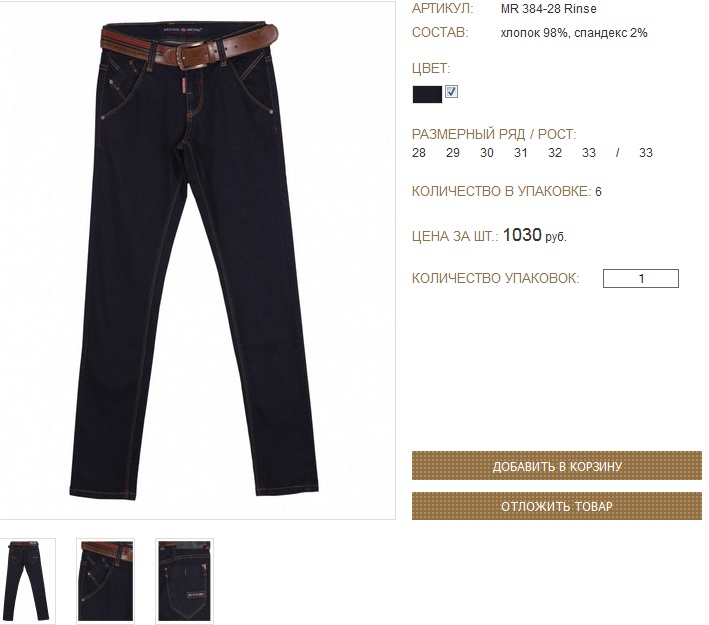709x625 pixels.
Task: Click the Добавить в корзину button
Action: [x=557, y=466]
